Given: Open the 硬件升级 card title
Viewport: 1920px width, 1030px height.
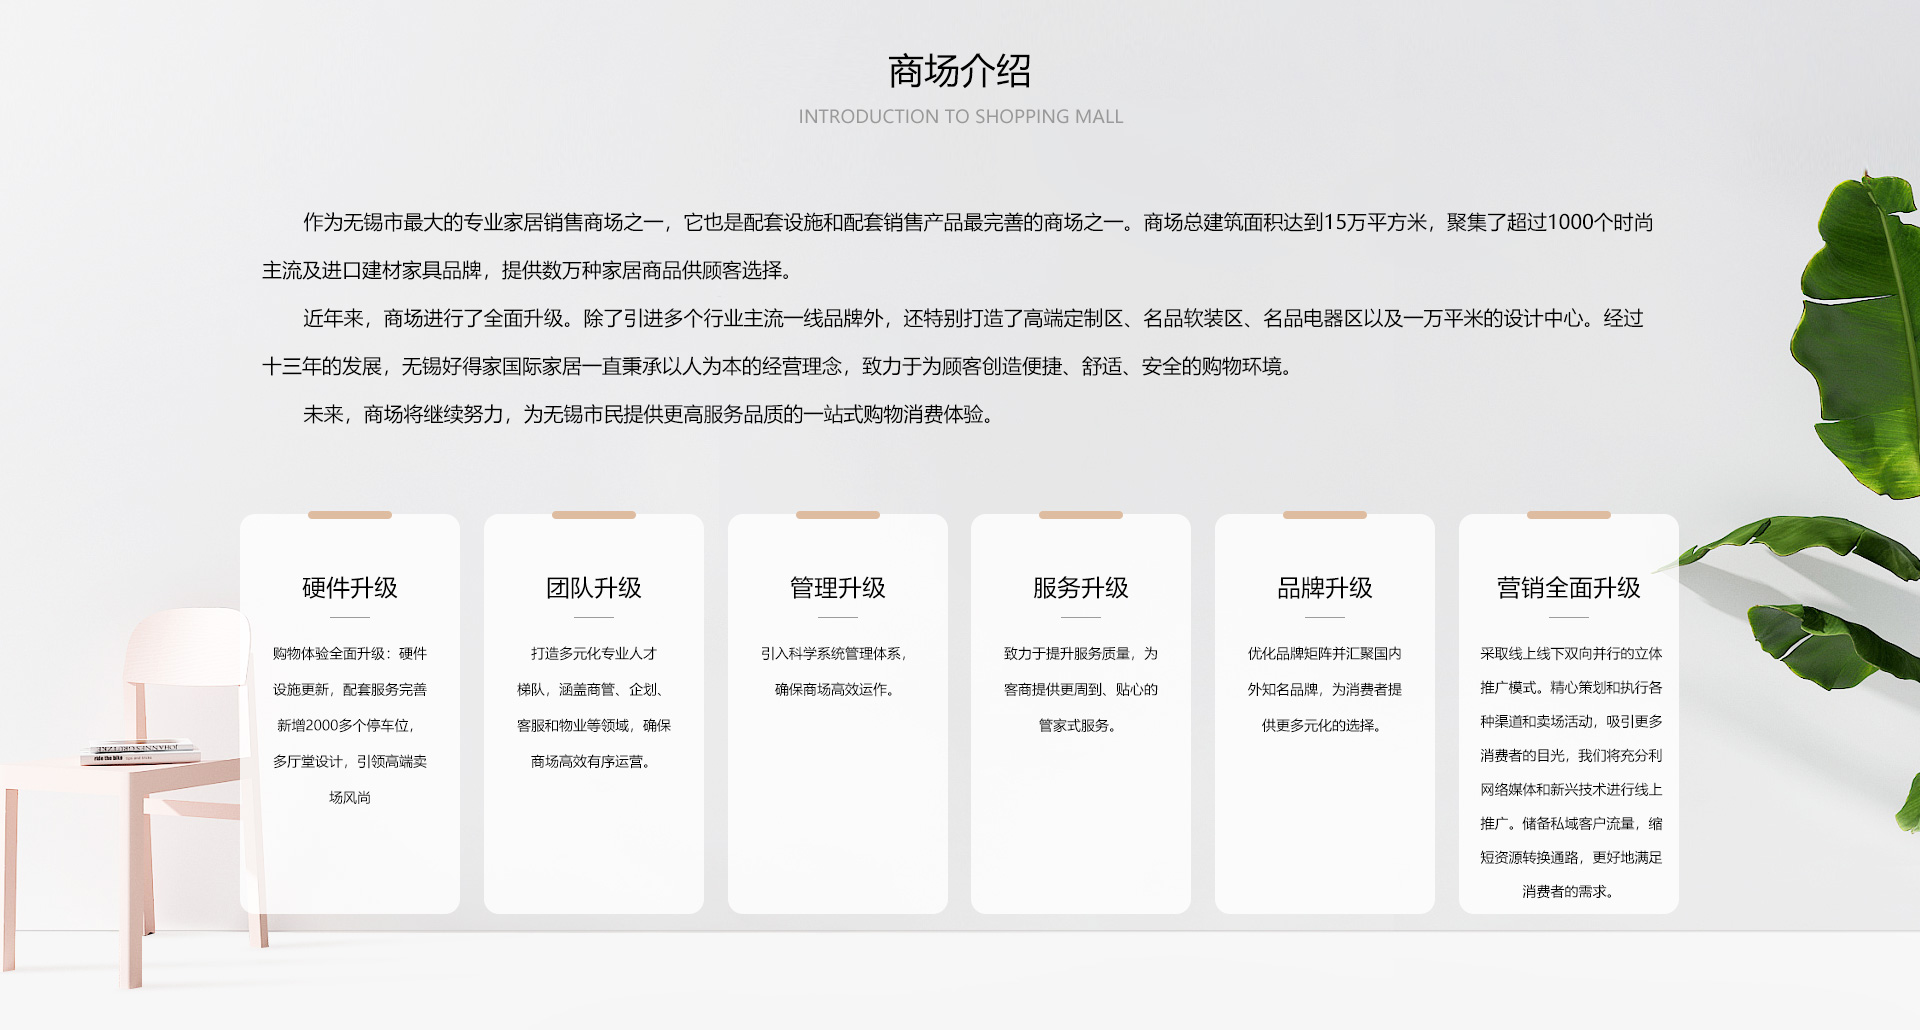Looking at the screenshot, I should (x=349, y=588).
